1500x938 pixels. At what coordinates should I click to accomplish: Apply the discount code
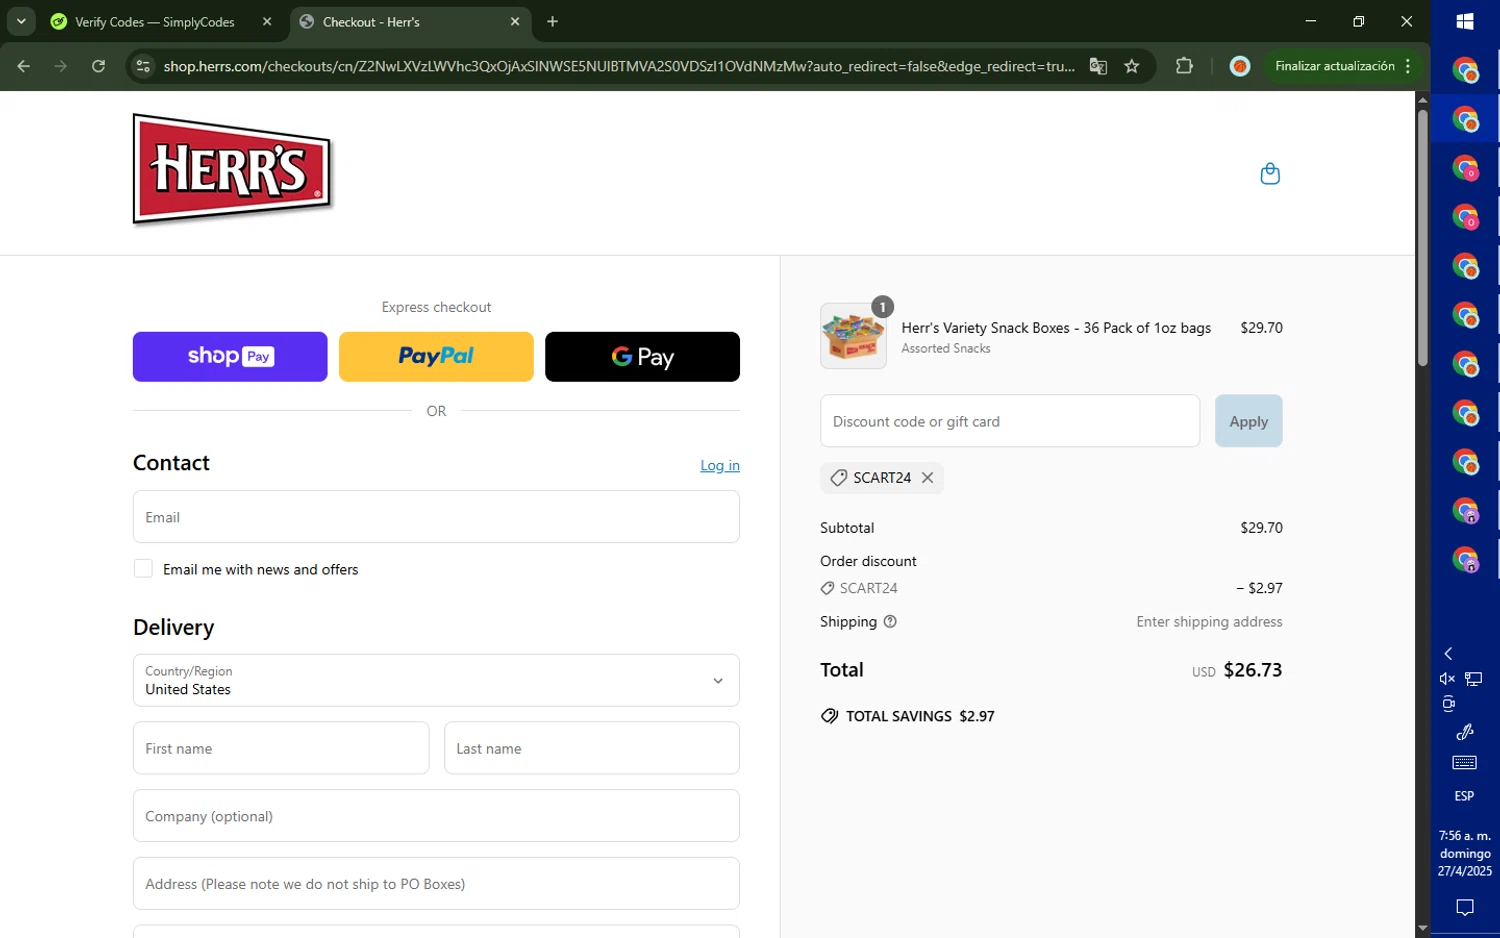[x=1248, y=421]
